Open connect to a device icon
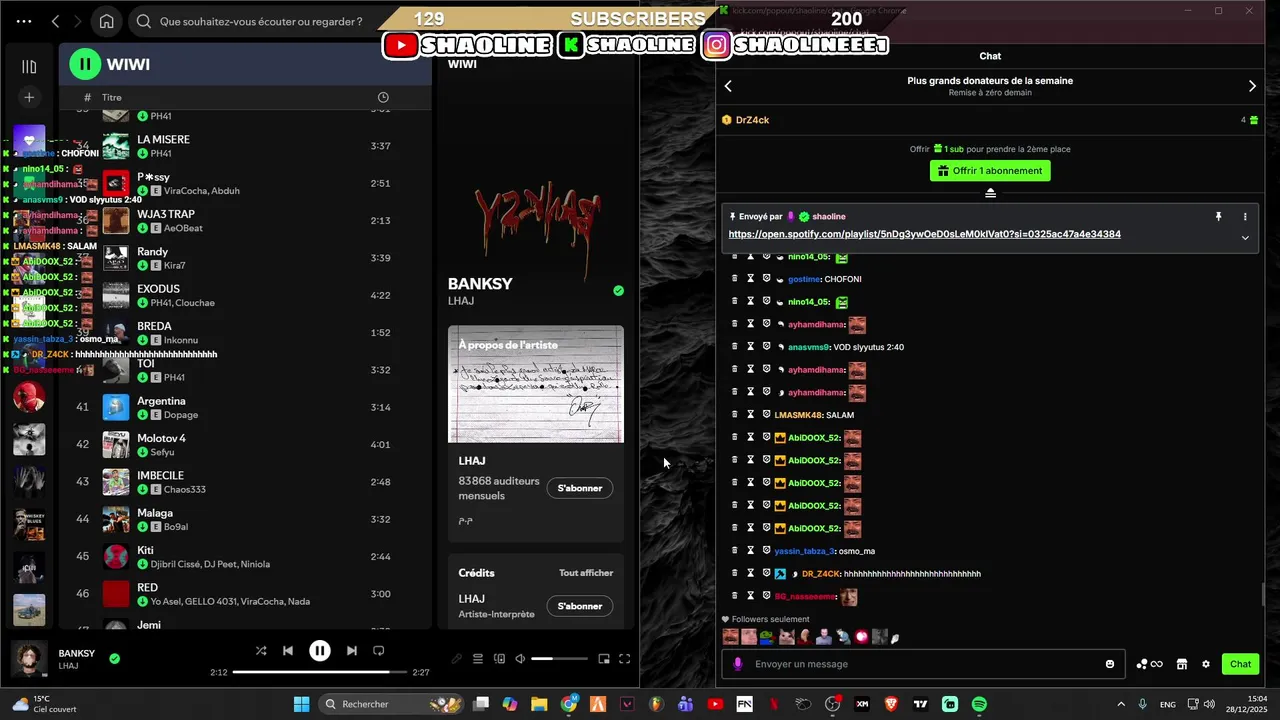Image resolution: width=1280 pixels, height=720 pixels. [499, 659]
